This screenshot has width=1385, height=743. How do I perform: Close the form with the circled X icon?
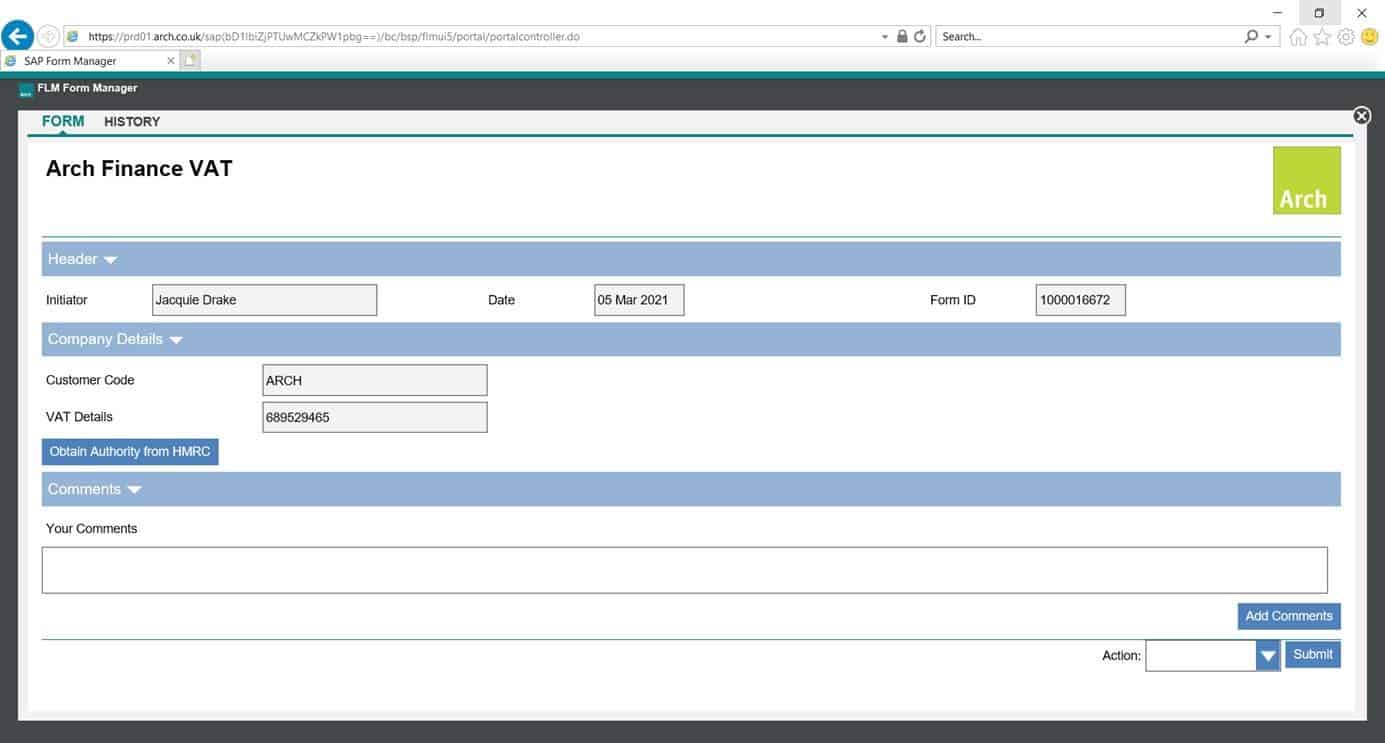(1361, 116)
